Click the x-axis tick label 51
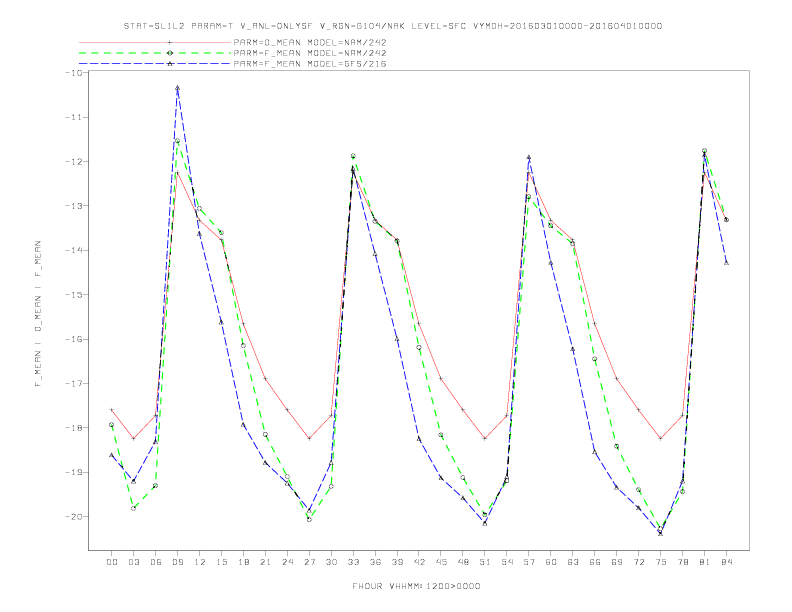This screenshot has height=612, width=792. pos(485,562)
